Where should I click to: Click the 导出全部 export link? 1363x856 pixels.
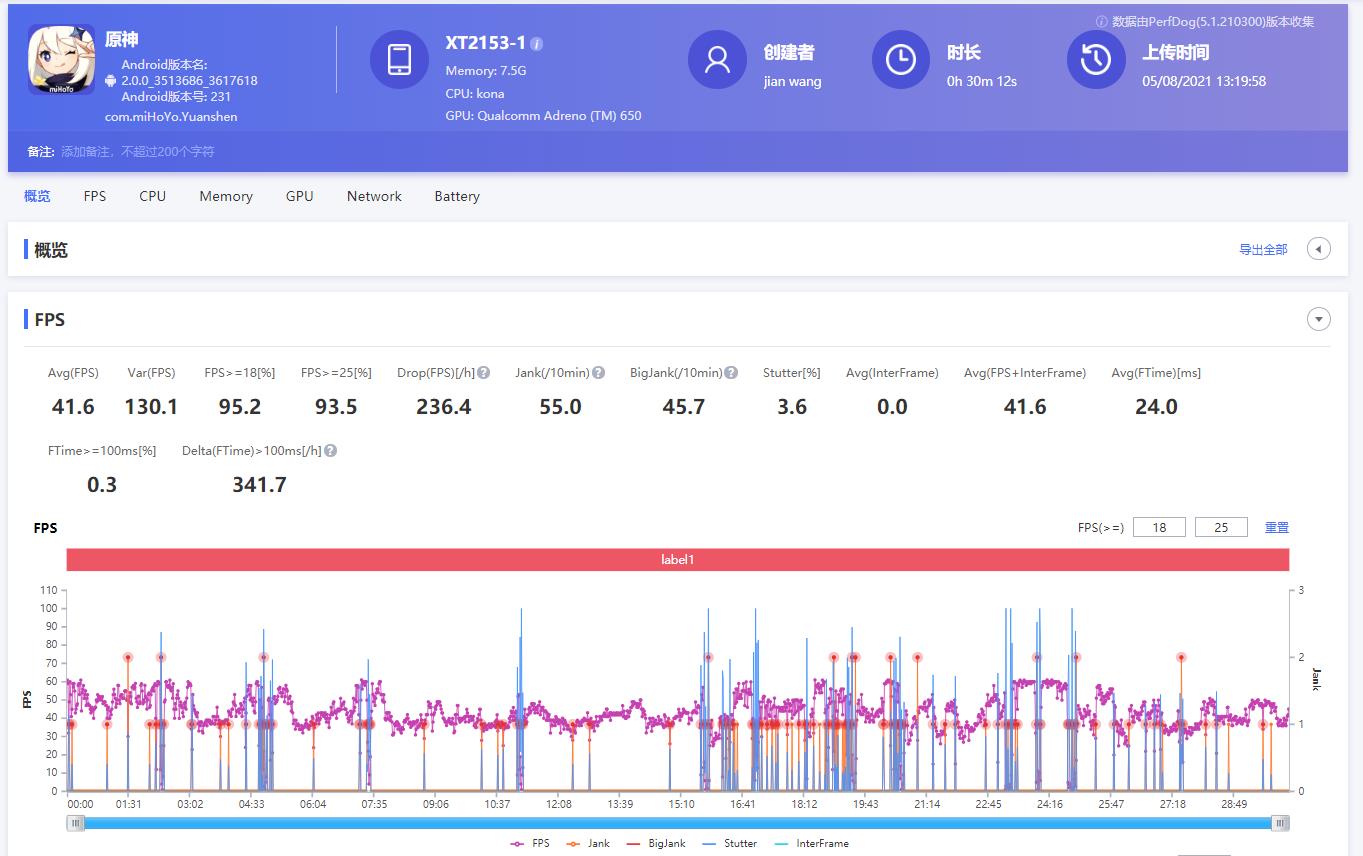pos(1262,249)
